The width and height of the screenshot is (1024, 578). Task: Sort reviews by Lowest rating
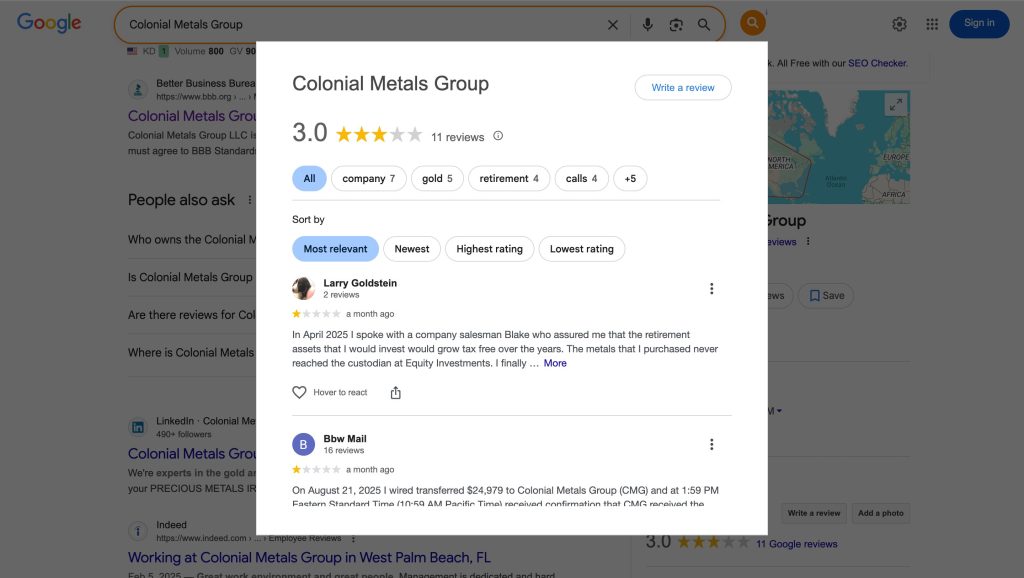581,249
